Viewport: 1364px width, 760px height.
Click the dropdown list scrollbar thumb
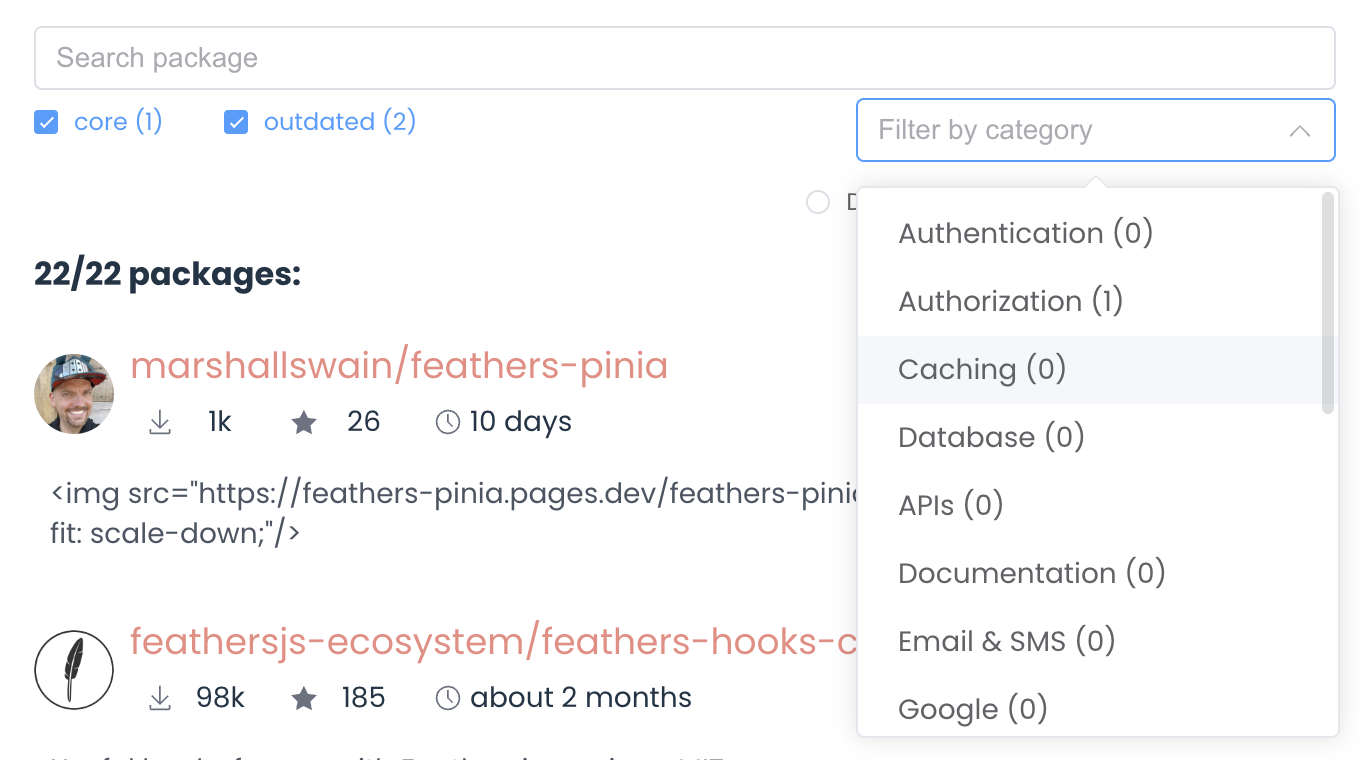[x=1328, y=303]
